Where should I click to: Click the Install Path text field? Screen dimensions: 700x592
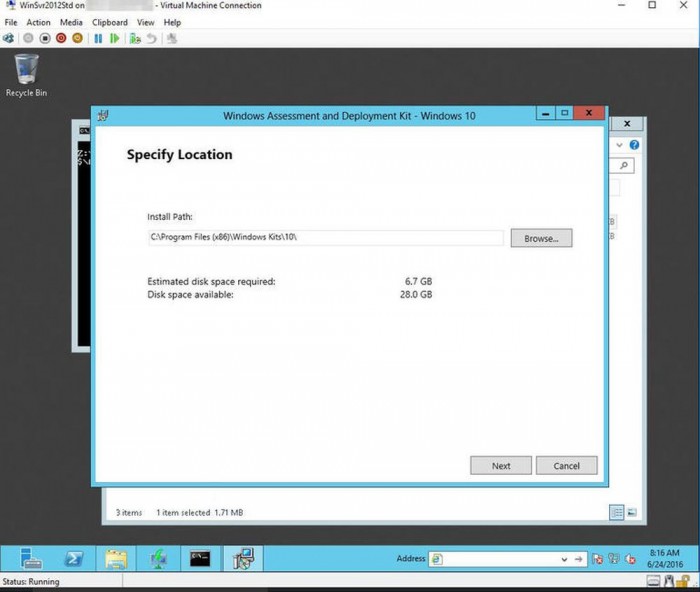click(325, 238)
